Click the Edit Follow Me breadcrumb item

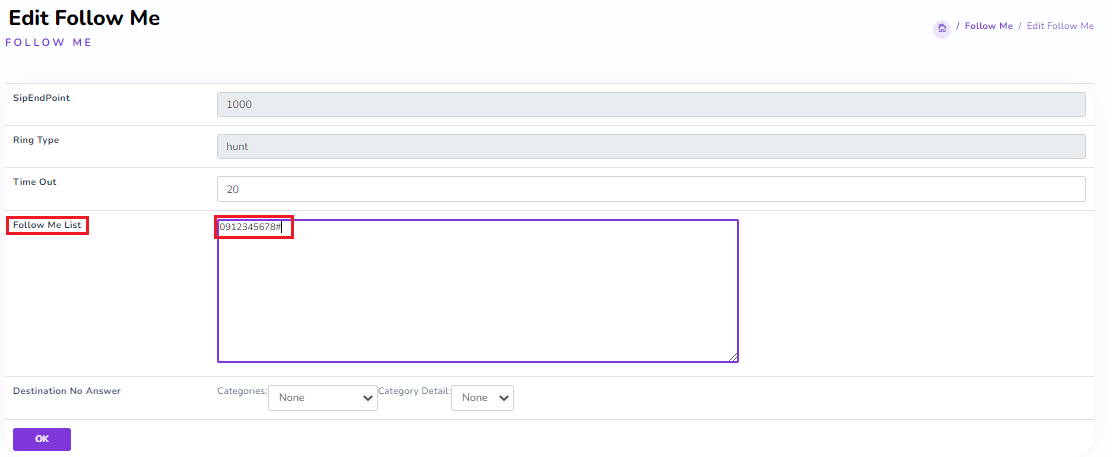pos(1060,26)
